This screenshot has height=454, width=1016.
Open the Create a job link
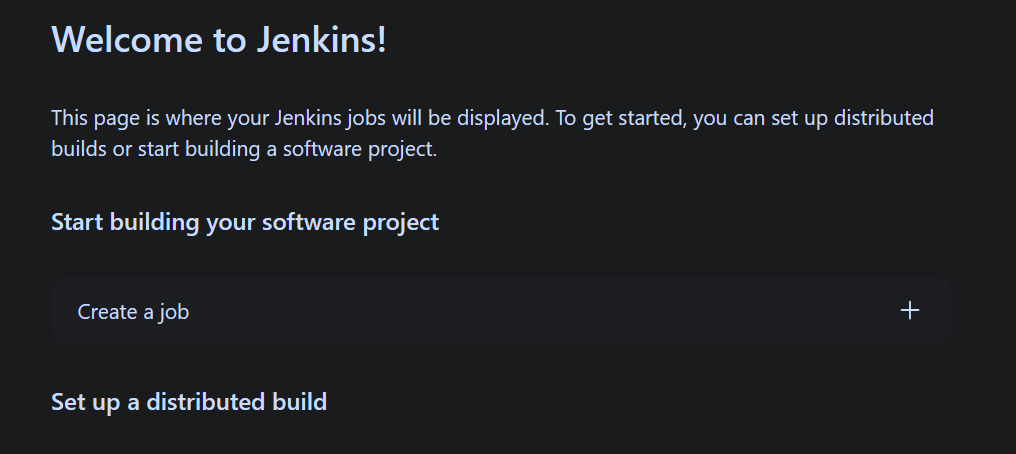click(x=133, y=312)
